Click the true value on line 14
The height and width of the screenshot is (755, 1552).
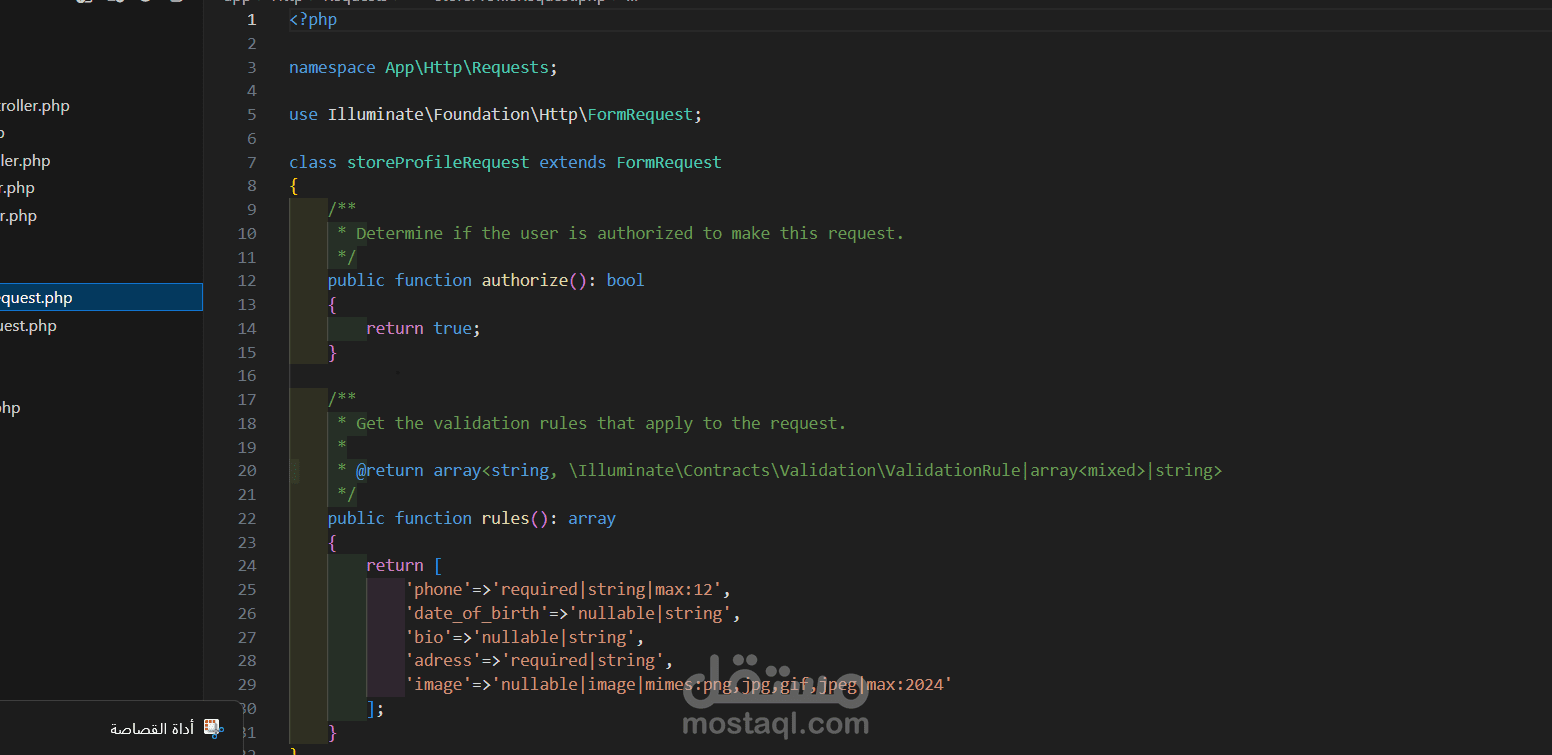point(452,329)
